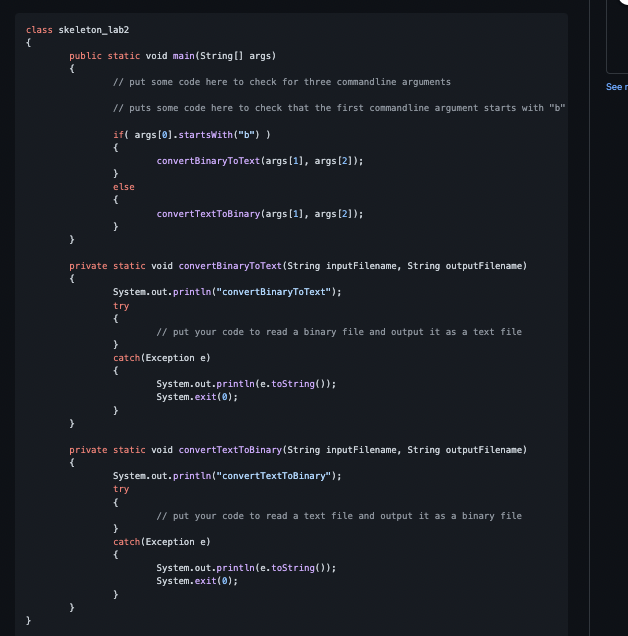Click the 'convertTextToBinary(args[1], args[2]);' call

tap(260, 214)
